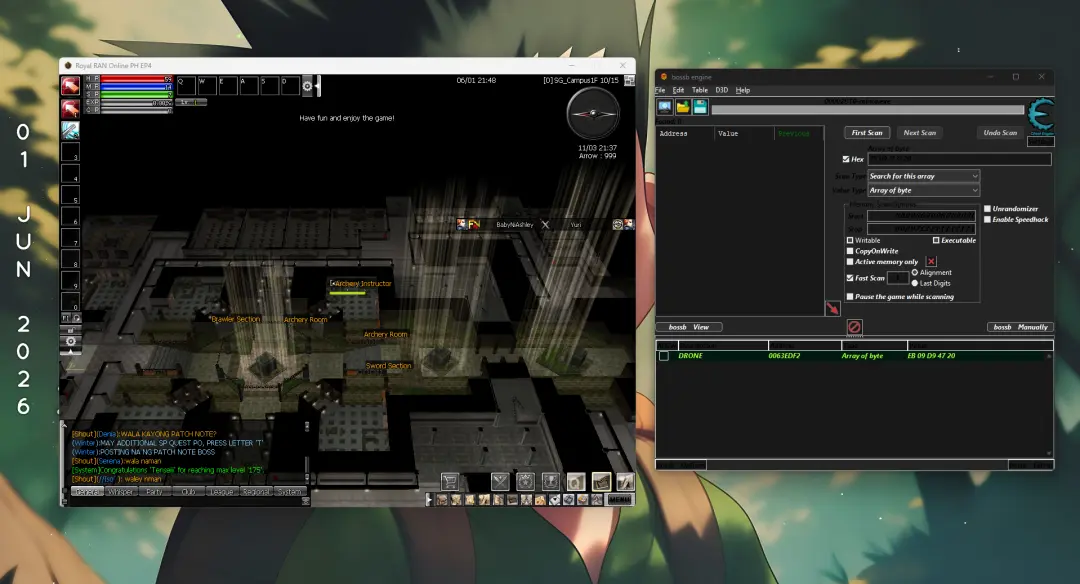This screenshot has width=1080, height=584.
Task: Click the icon at the game window's top-right corner
Action: point(629,81)
